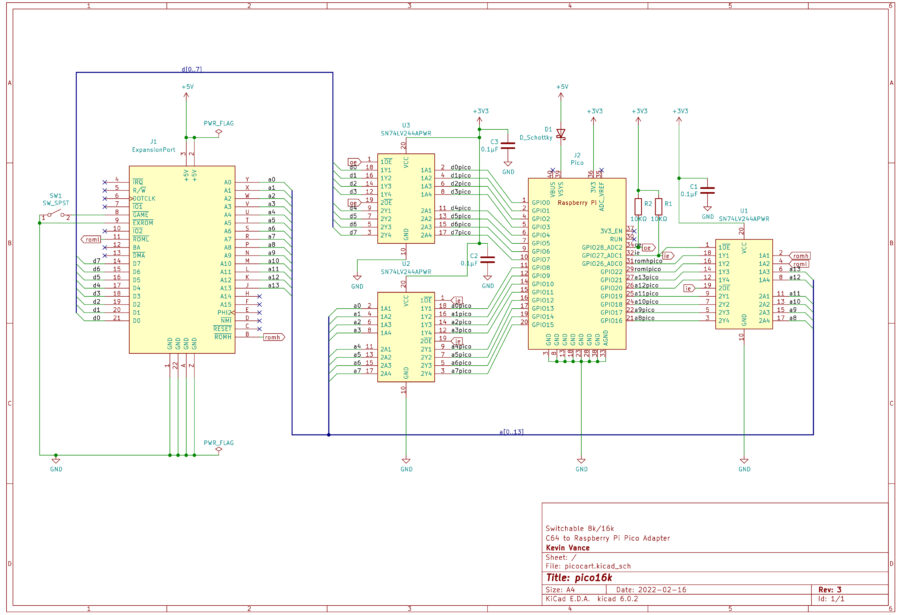Select resistor R2 symbol

(638, 207)
